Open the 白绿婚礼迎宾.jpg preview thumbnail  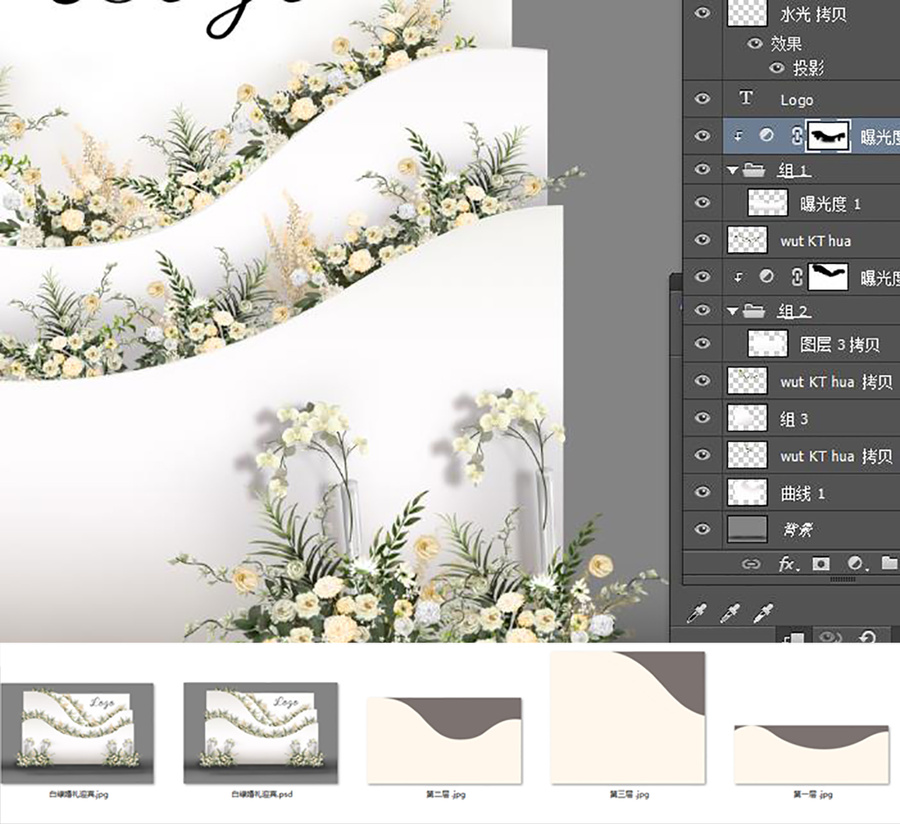[77, 733]
